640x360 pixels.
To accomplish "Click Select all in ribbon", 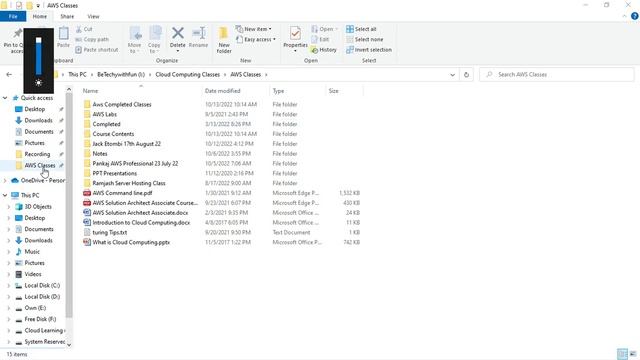I will click(x=361, y=29).
